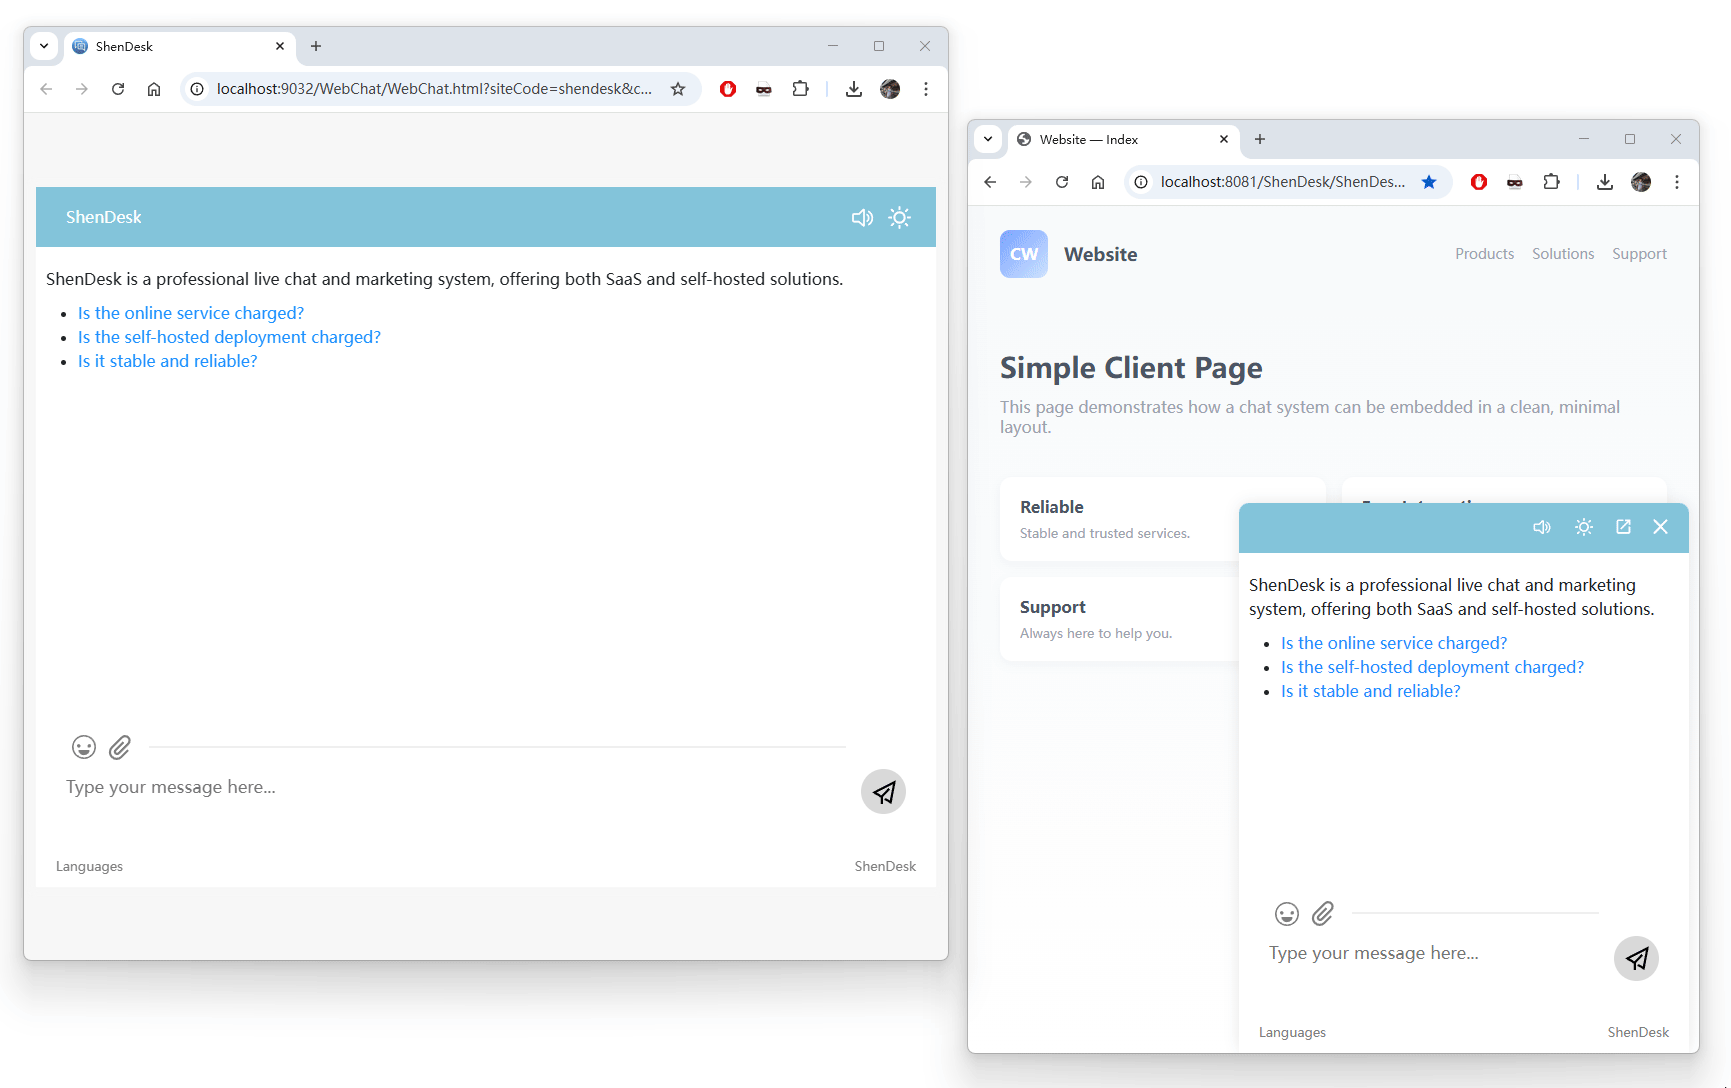Screen dimensions: 1731x1088
Task: Click emoji icon in large ShenDesk chat
Action: [x=84, y=747]
